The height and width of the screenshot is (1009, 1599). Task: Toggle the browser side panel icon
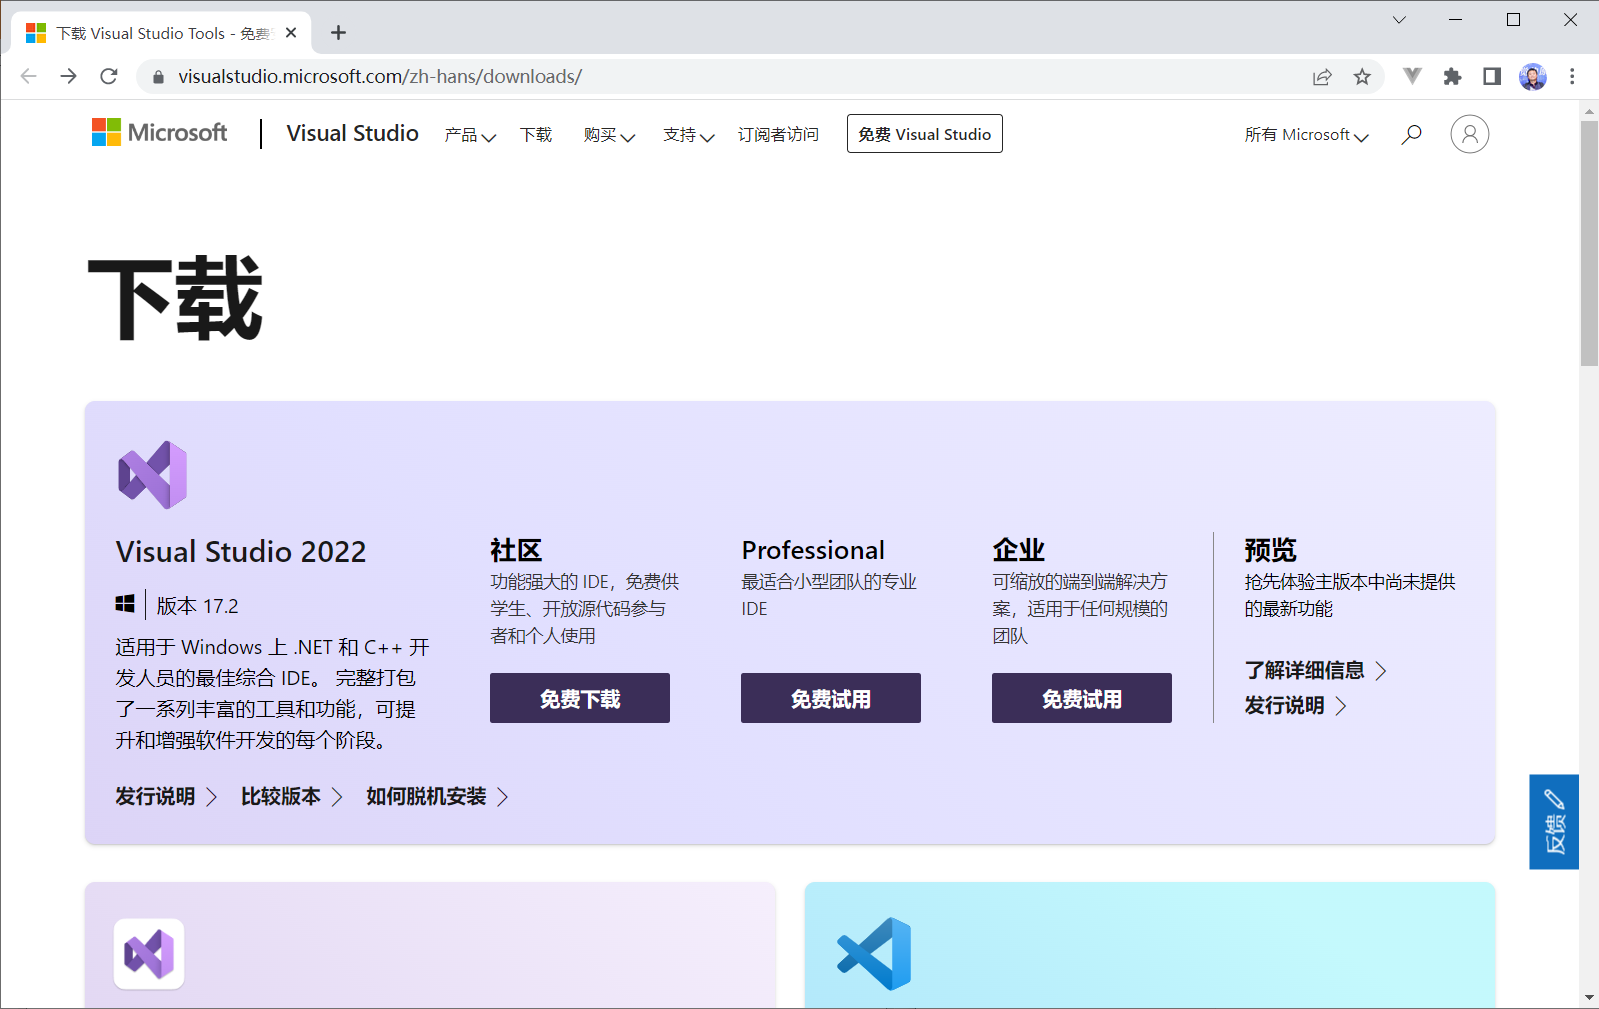click(1492, 77)
